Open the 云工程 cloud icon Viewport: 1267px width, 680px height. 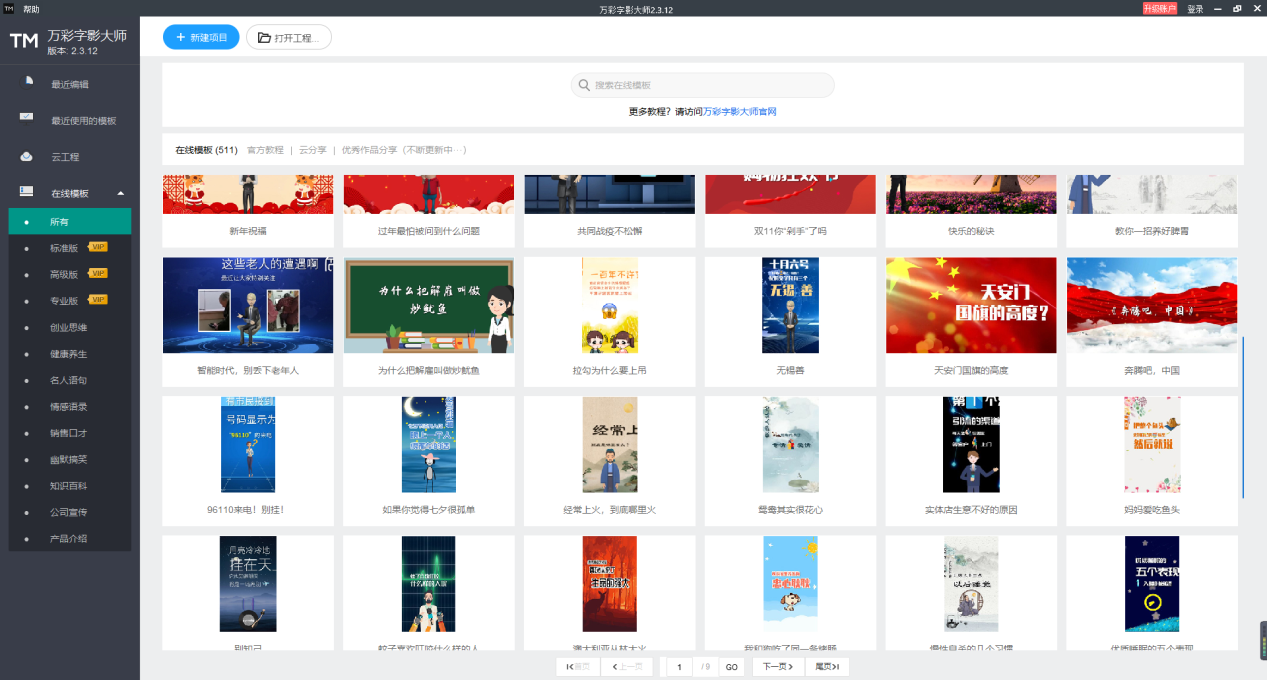pyautogui.click(x=27, y=156)
